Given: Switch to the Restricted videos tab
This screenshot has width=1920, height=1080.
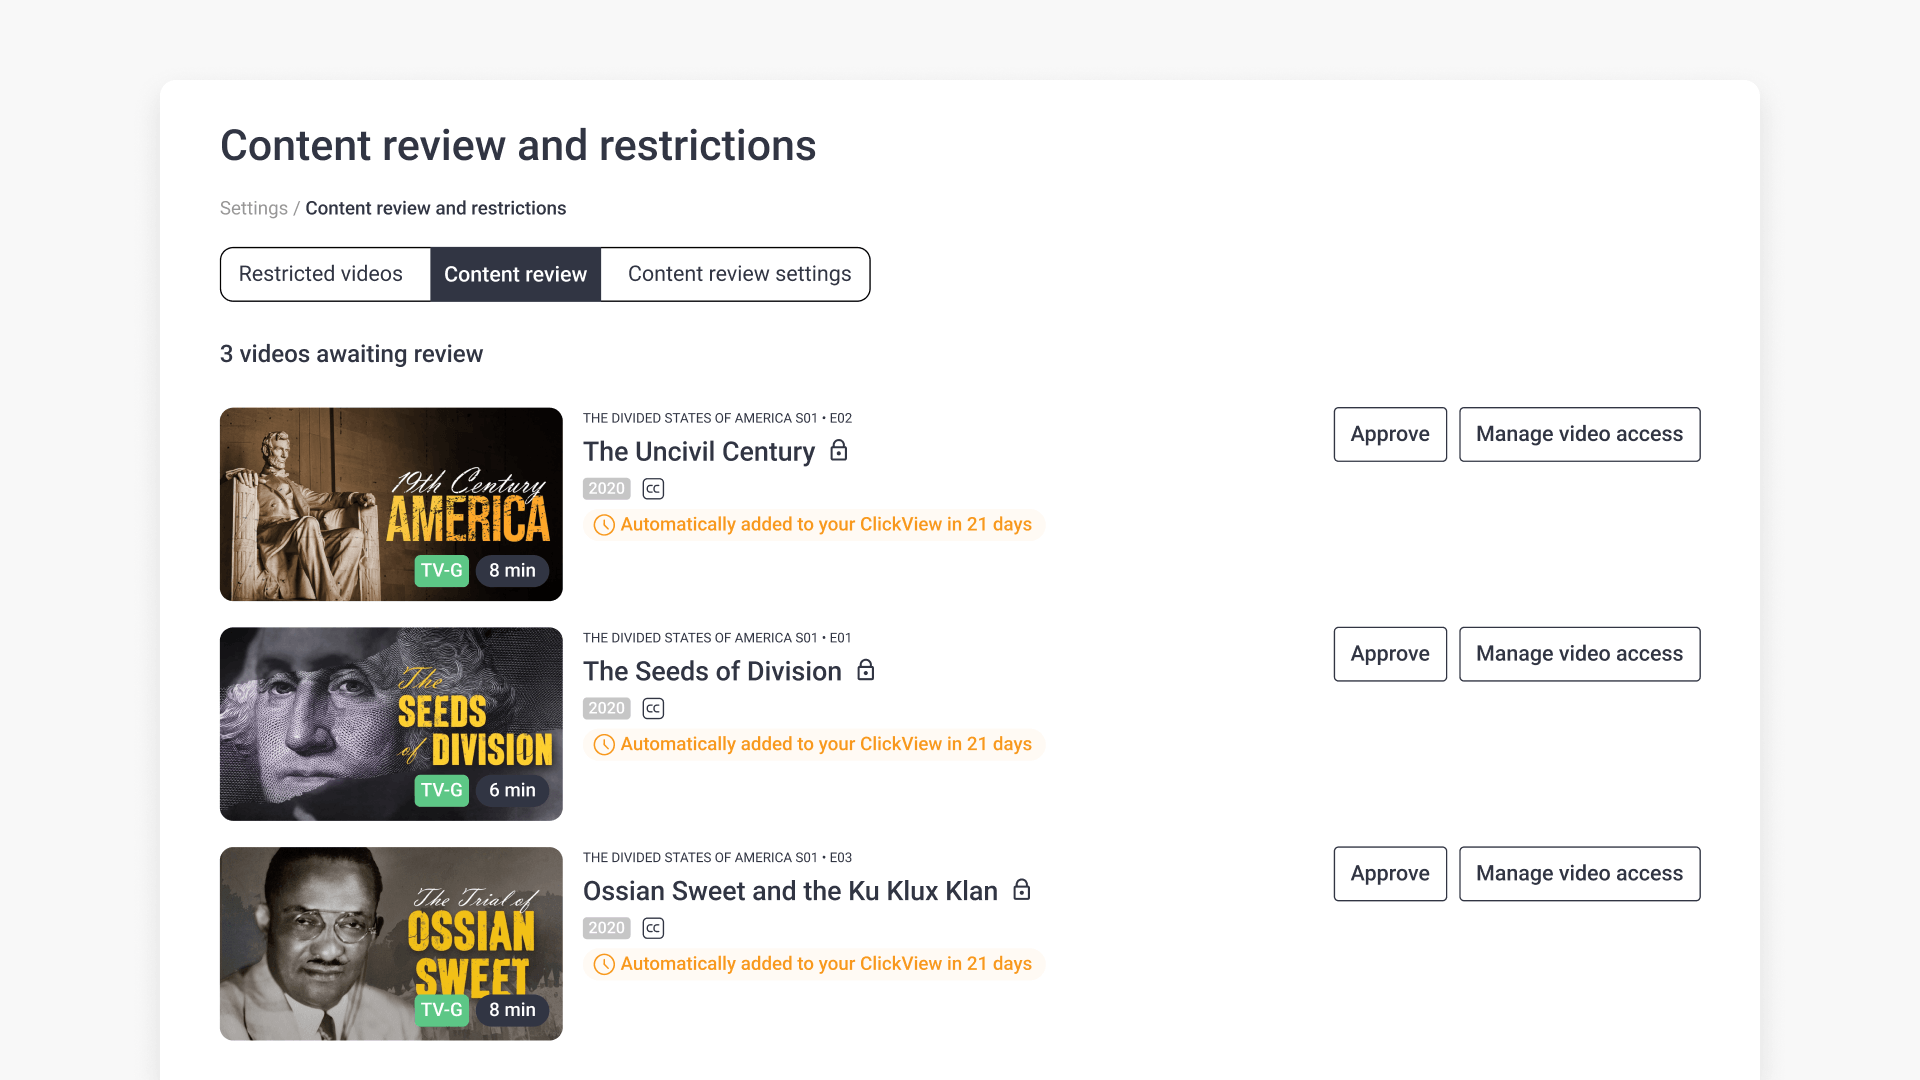Looking at the screenshot, I should click(x=321, y=274).
